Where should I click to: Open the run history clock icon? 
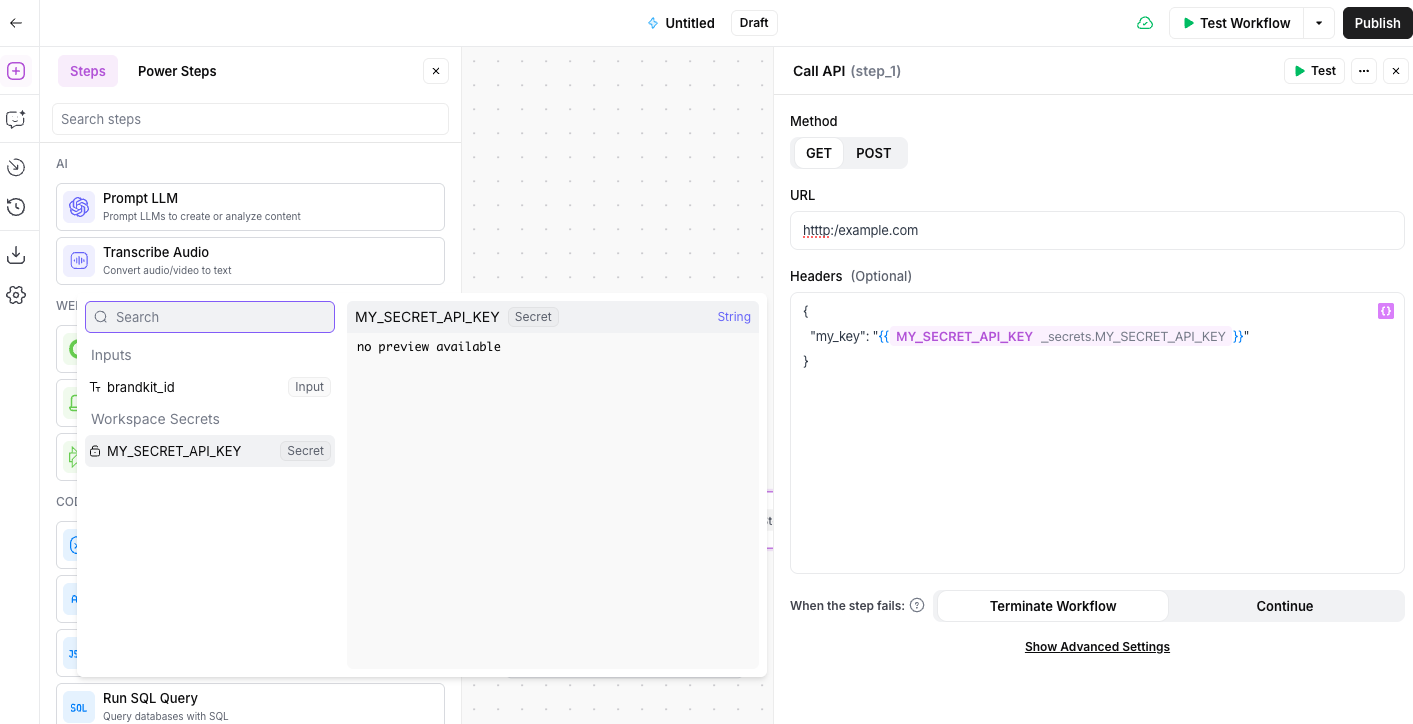click(16, 207)
